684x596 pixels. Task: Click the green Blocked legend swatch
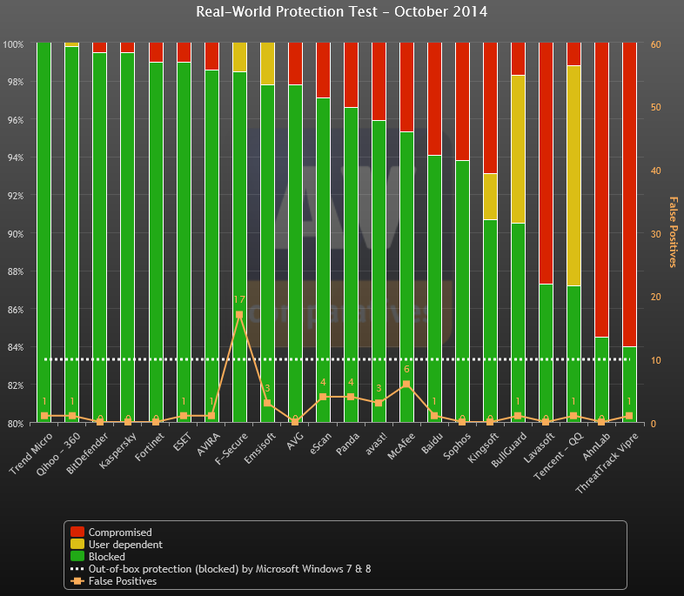77,556
